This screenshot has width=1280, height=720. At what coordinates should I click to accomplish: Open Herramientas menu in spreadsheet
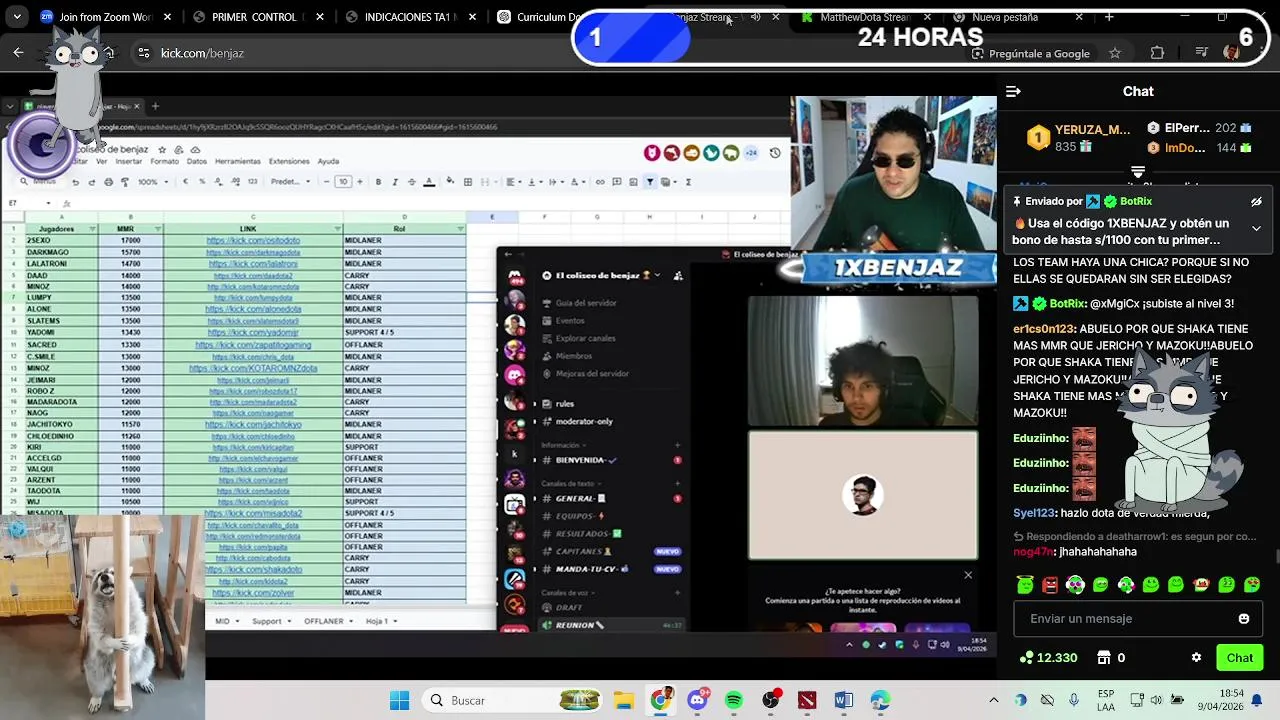(x=238, y=161)
